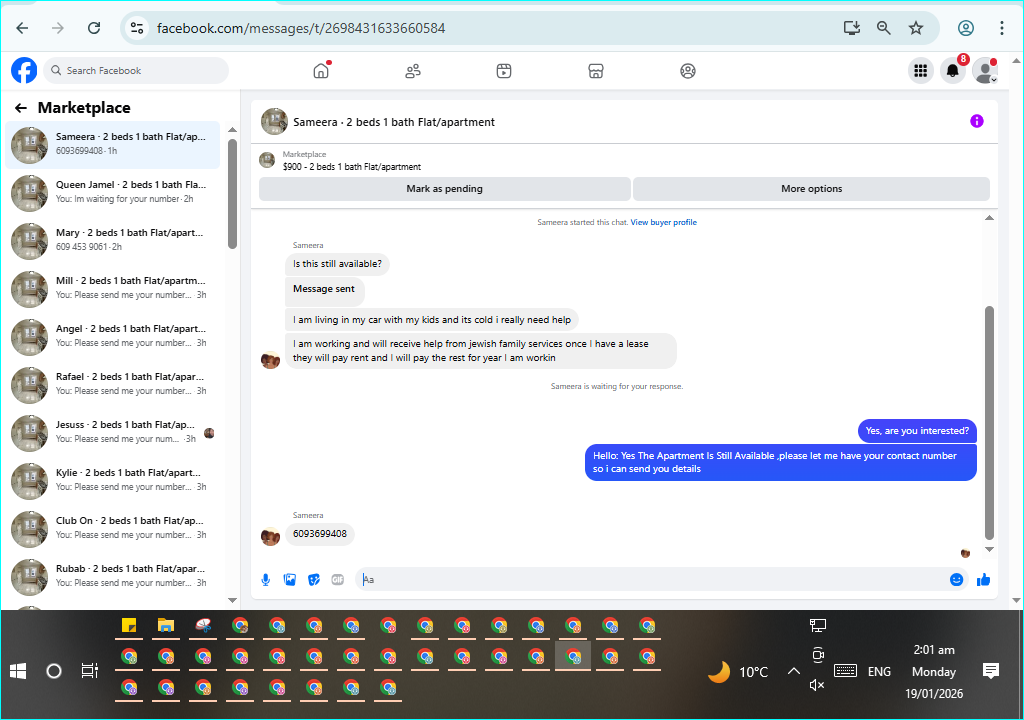This screenshot has height=720, width=1024.
Task: Show hidden tray icons chevron
Action: pyautogui.click(x=793, y=671)
